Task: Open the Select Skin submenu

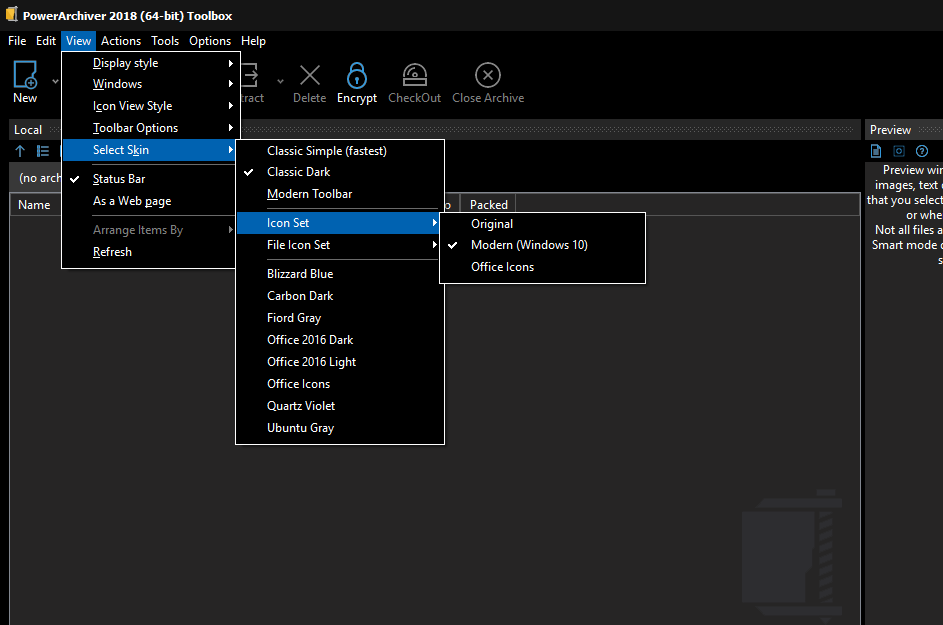Action: 151,150
